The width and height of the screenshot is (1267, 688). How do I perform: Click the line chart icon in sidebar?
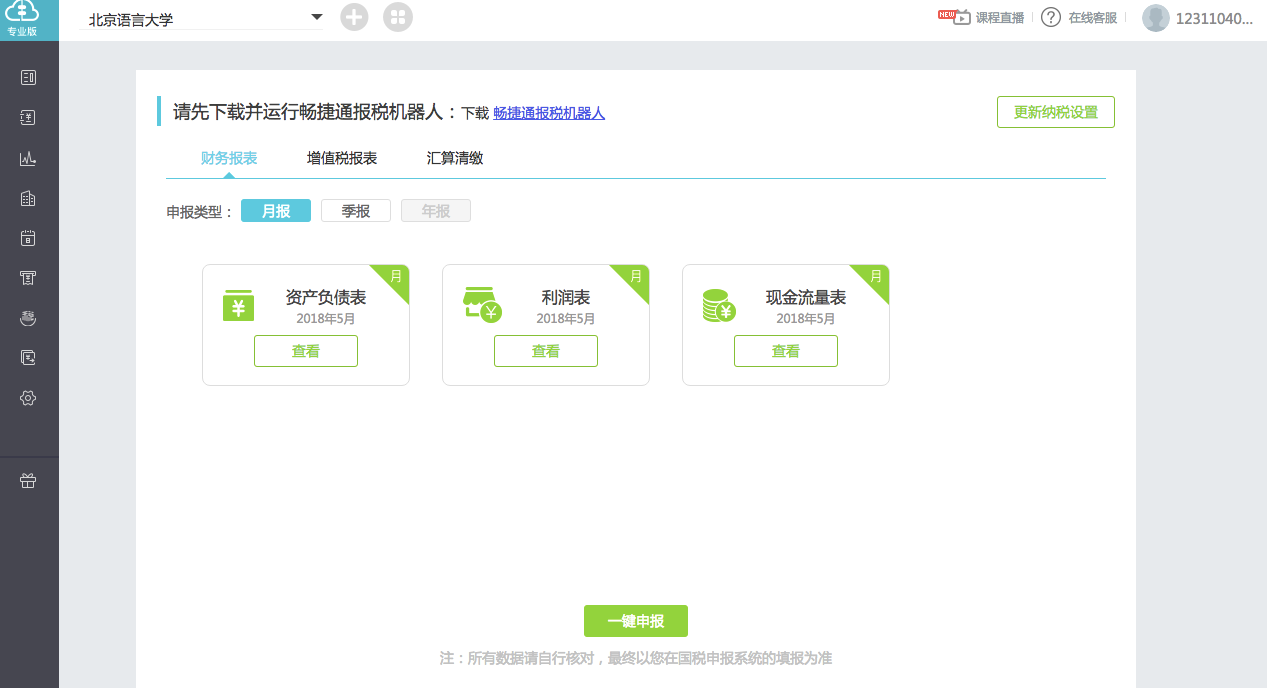28,158
